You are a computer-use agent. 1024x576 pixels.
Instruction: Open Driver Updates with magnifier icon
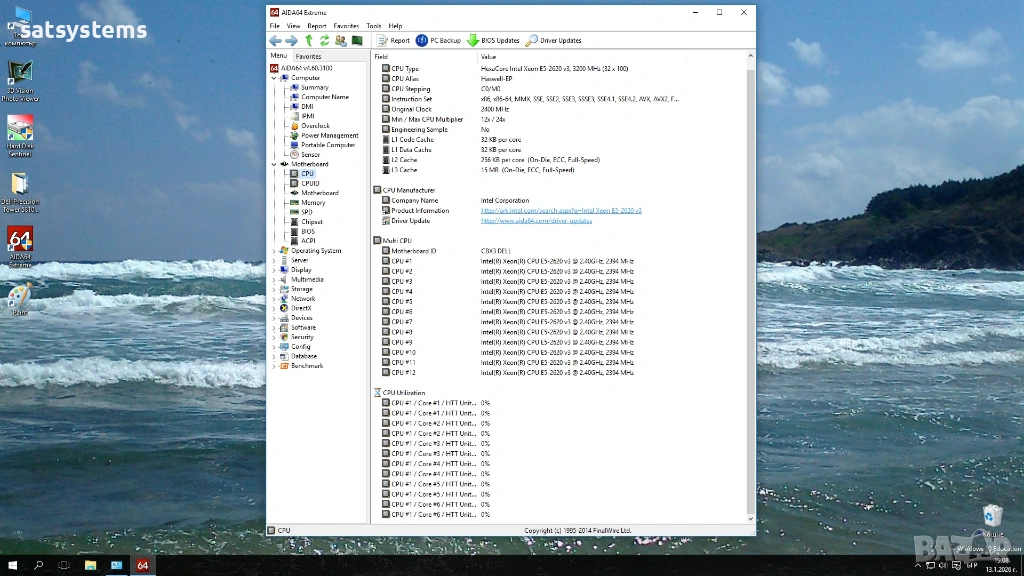532,41
